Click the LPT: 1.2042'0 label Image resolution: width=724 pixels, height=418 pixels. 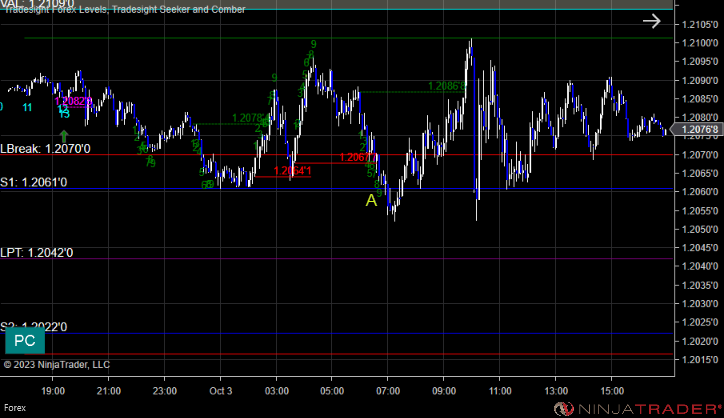pyautogui.click(x=36, y=253)
